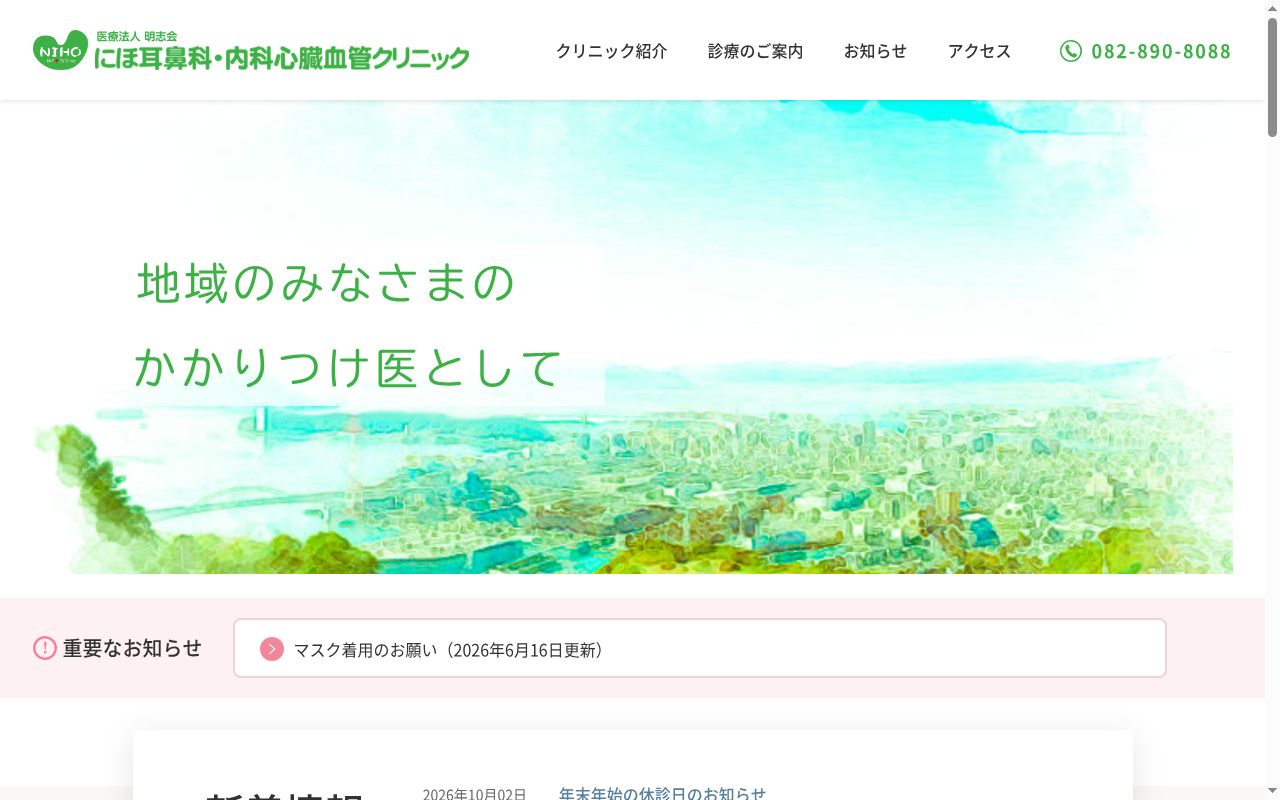Click the page vertical scrollbar thumb

[x=1272, y=78]
